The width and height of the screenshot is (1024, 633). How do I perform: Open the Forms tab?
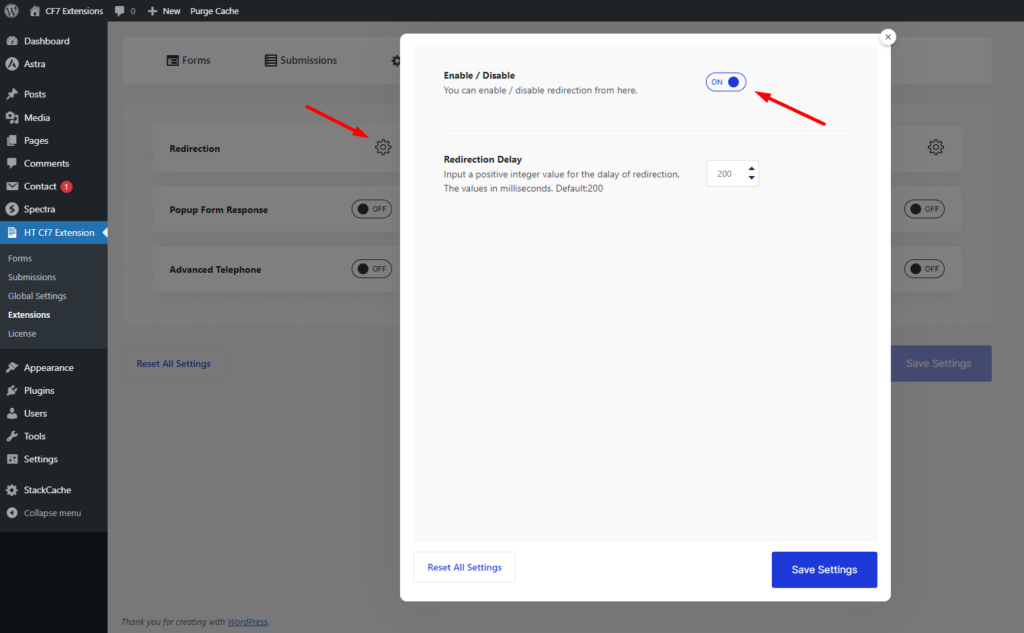tap(188, 60)
